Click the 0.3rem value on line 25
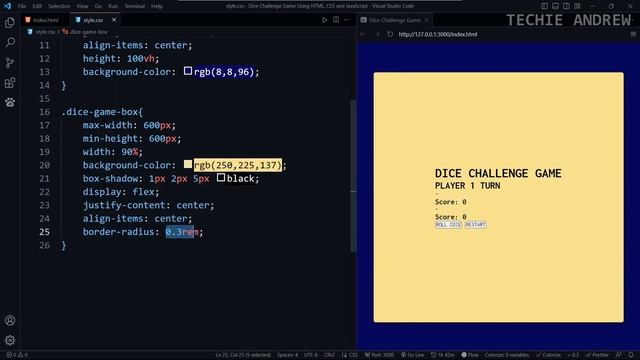Screen dimensions: 640x360 click(x=182, y=232)
